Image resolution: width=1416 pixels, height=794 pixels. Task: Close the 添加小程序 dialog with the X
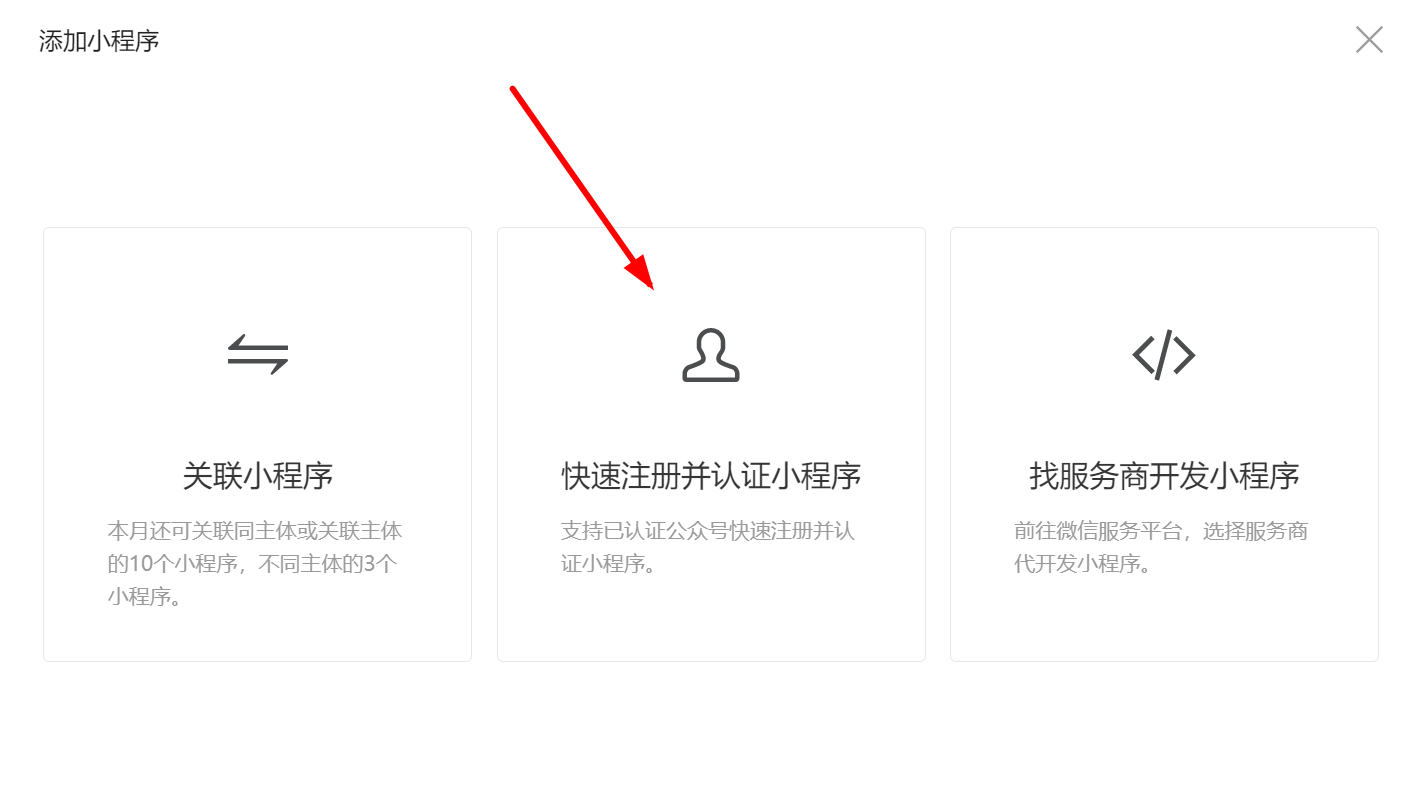(1369, 40)
